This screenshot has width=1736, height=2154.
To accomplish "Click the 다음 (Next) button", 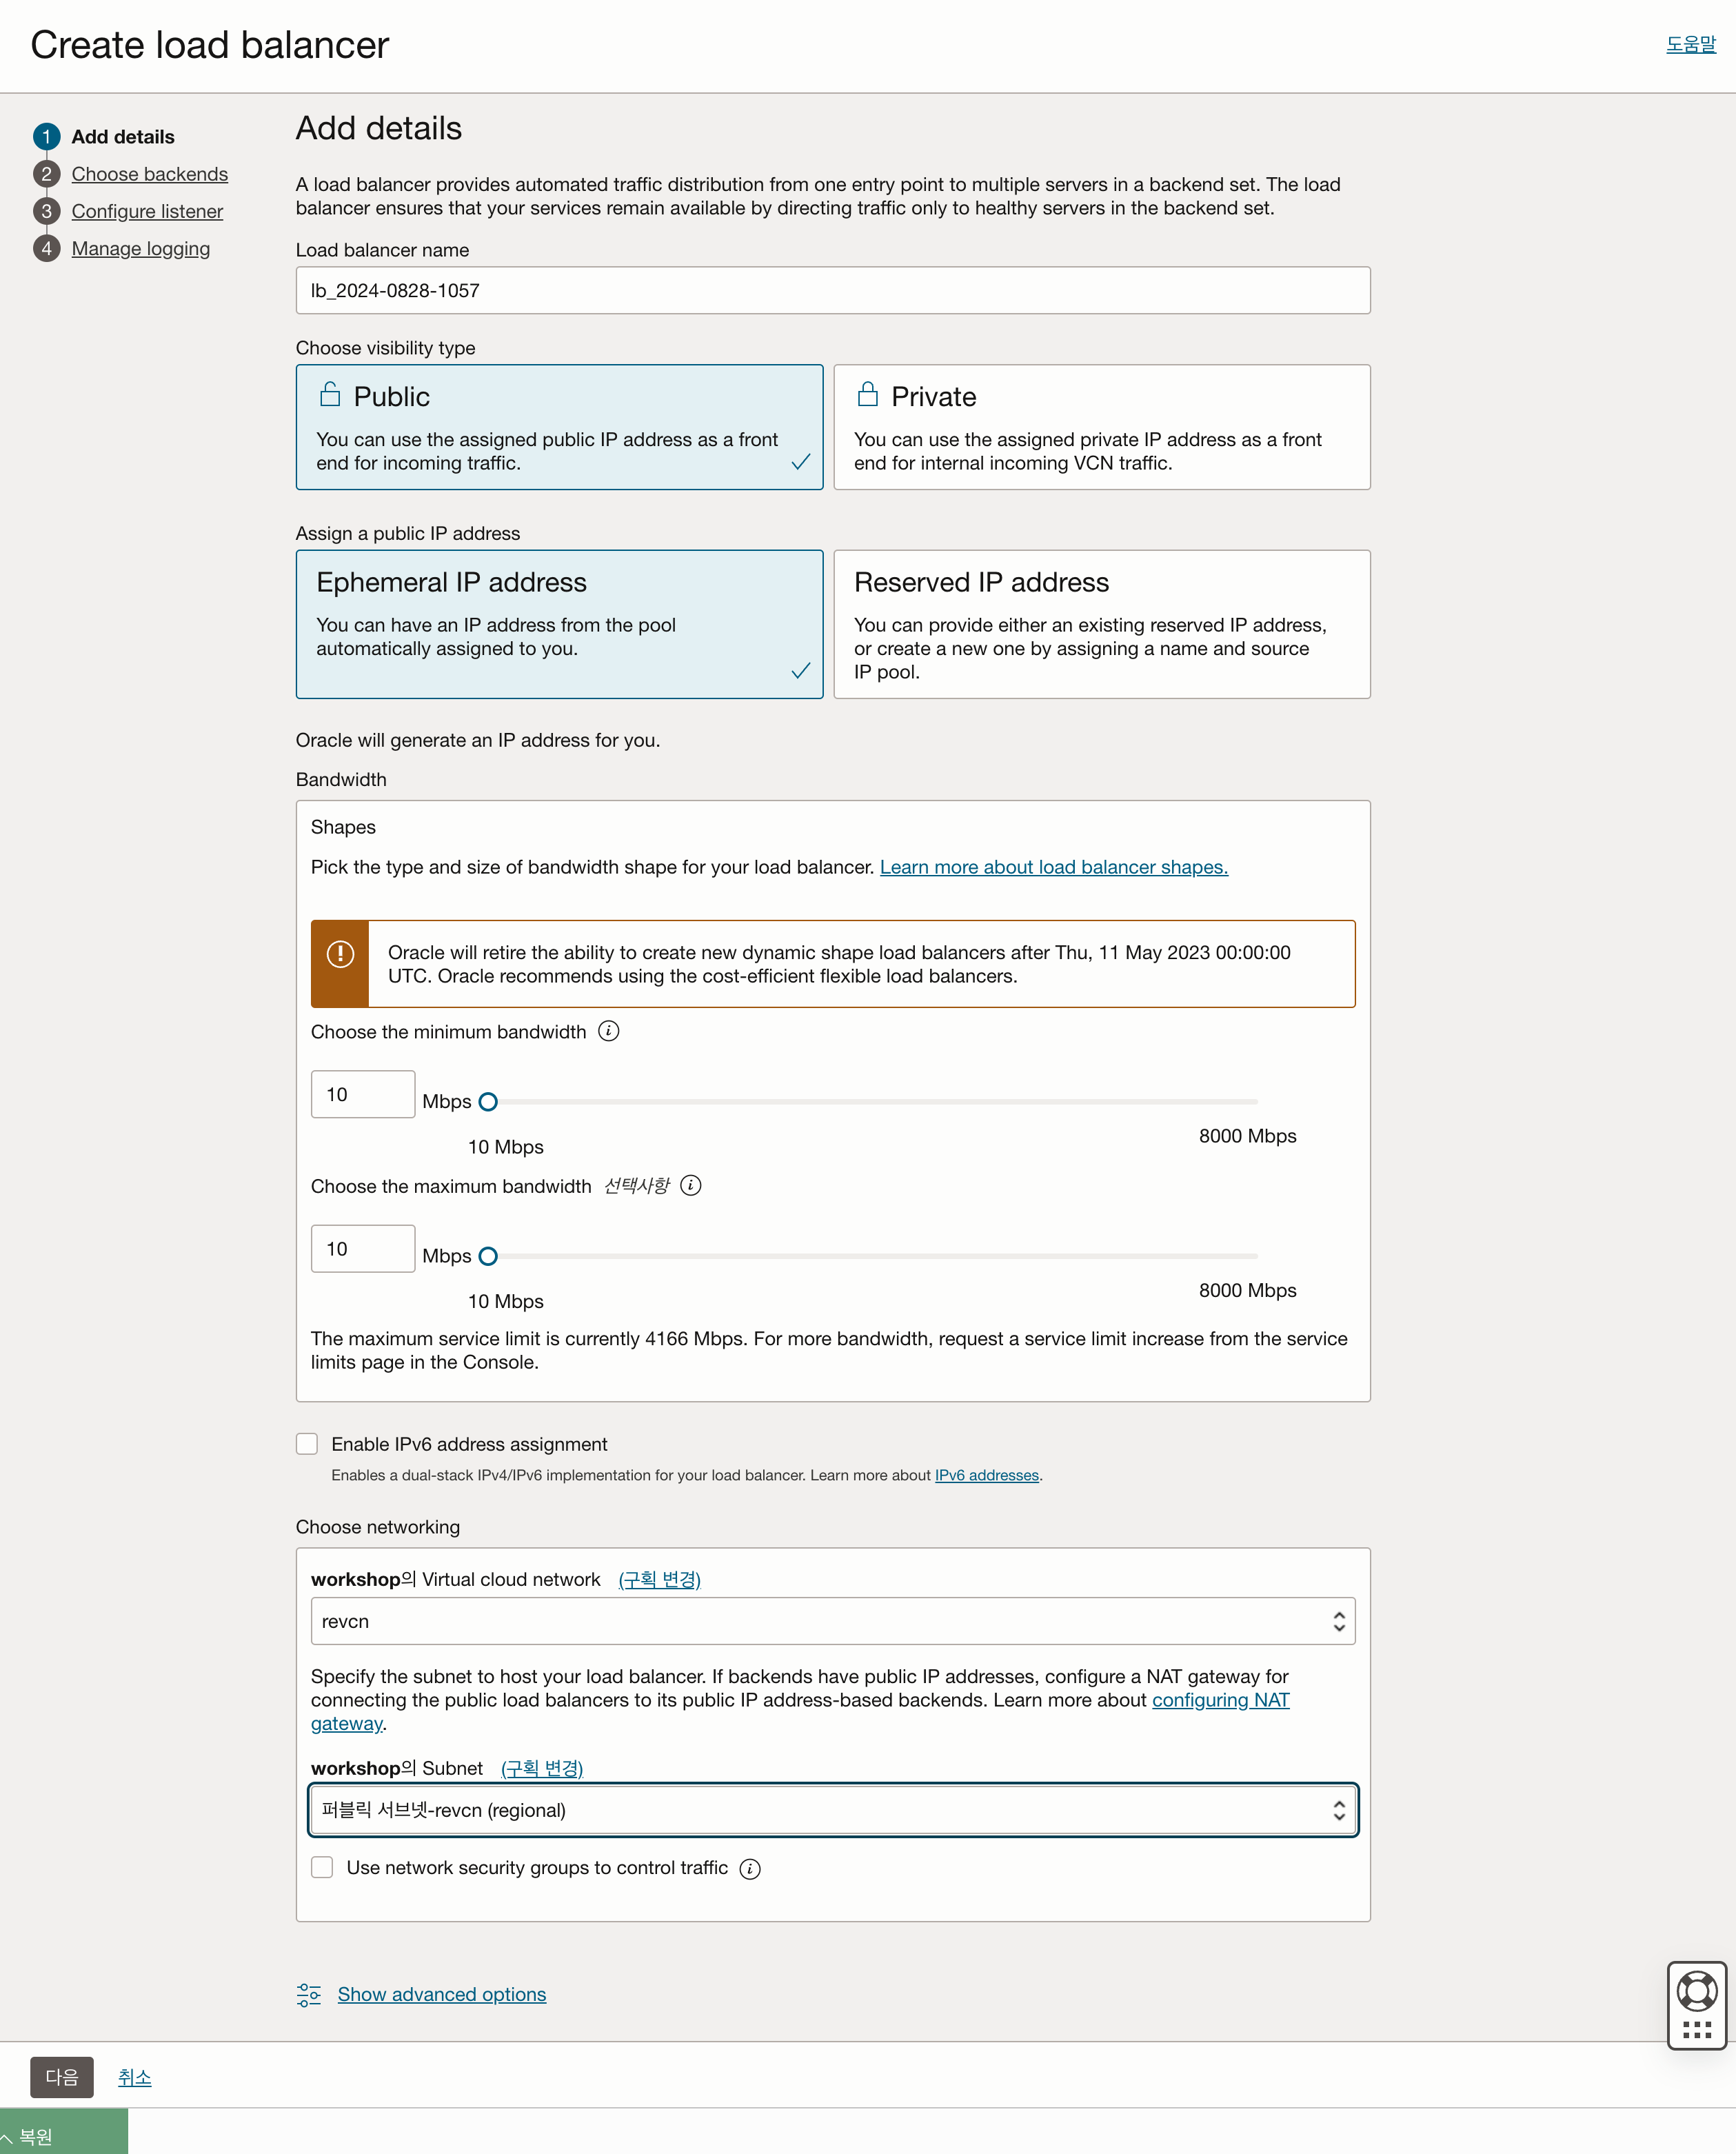I will pyautogui.click(x=62, y=2077).
